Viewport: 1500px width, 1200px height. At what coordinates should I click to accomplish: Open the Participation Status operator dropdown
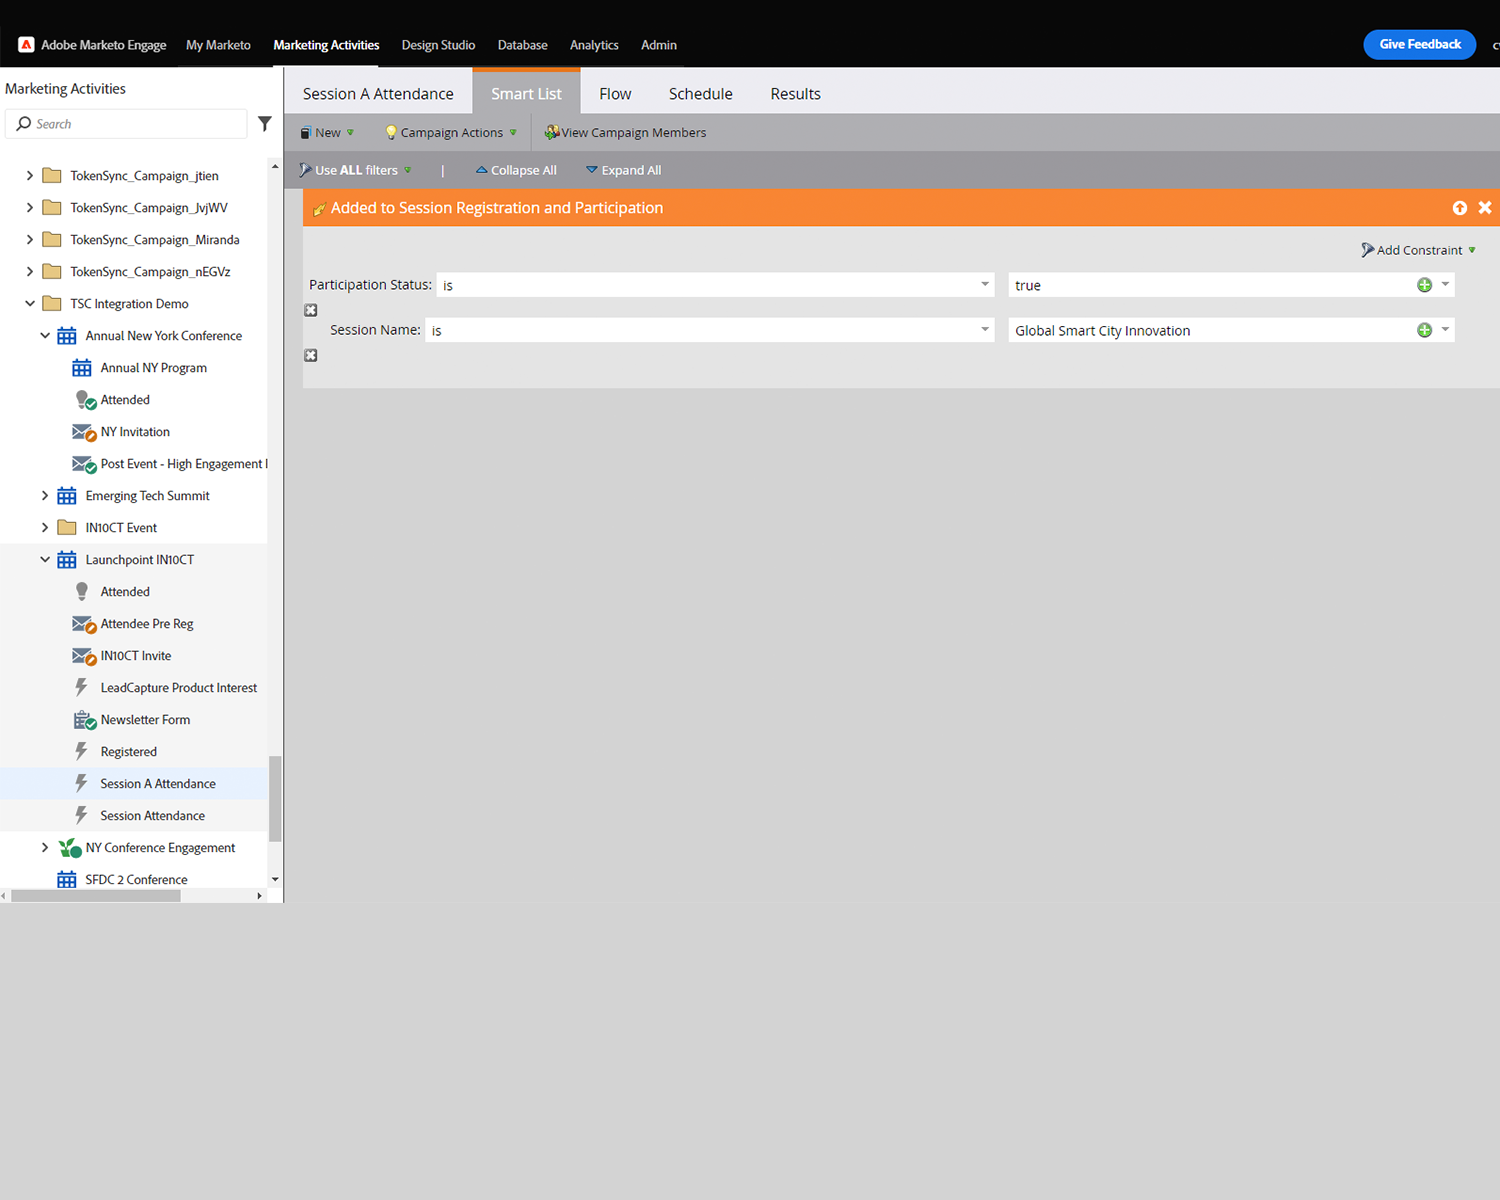point(984,285)
